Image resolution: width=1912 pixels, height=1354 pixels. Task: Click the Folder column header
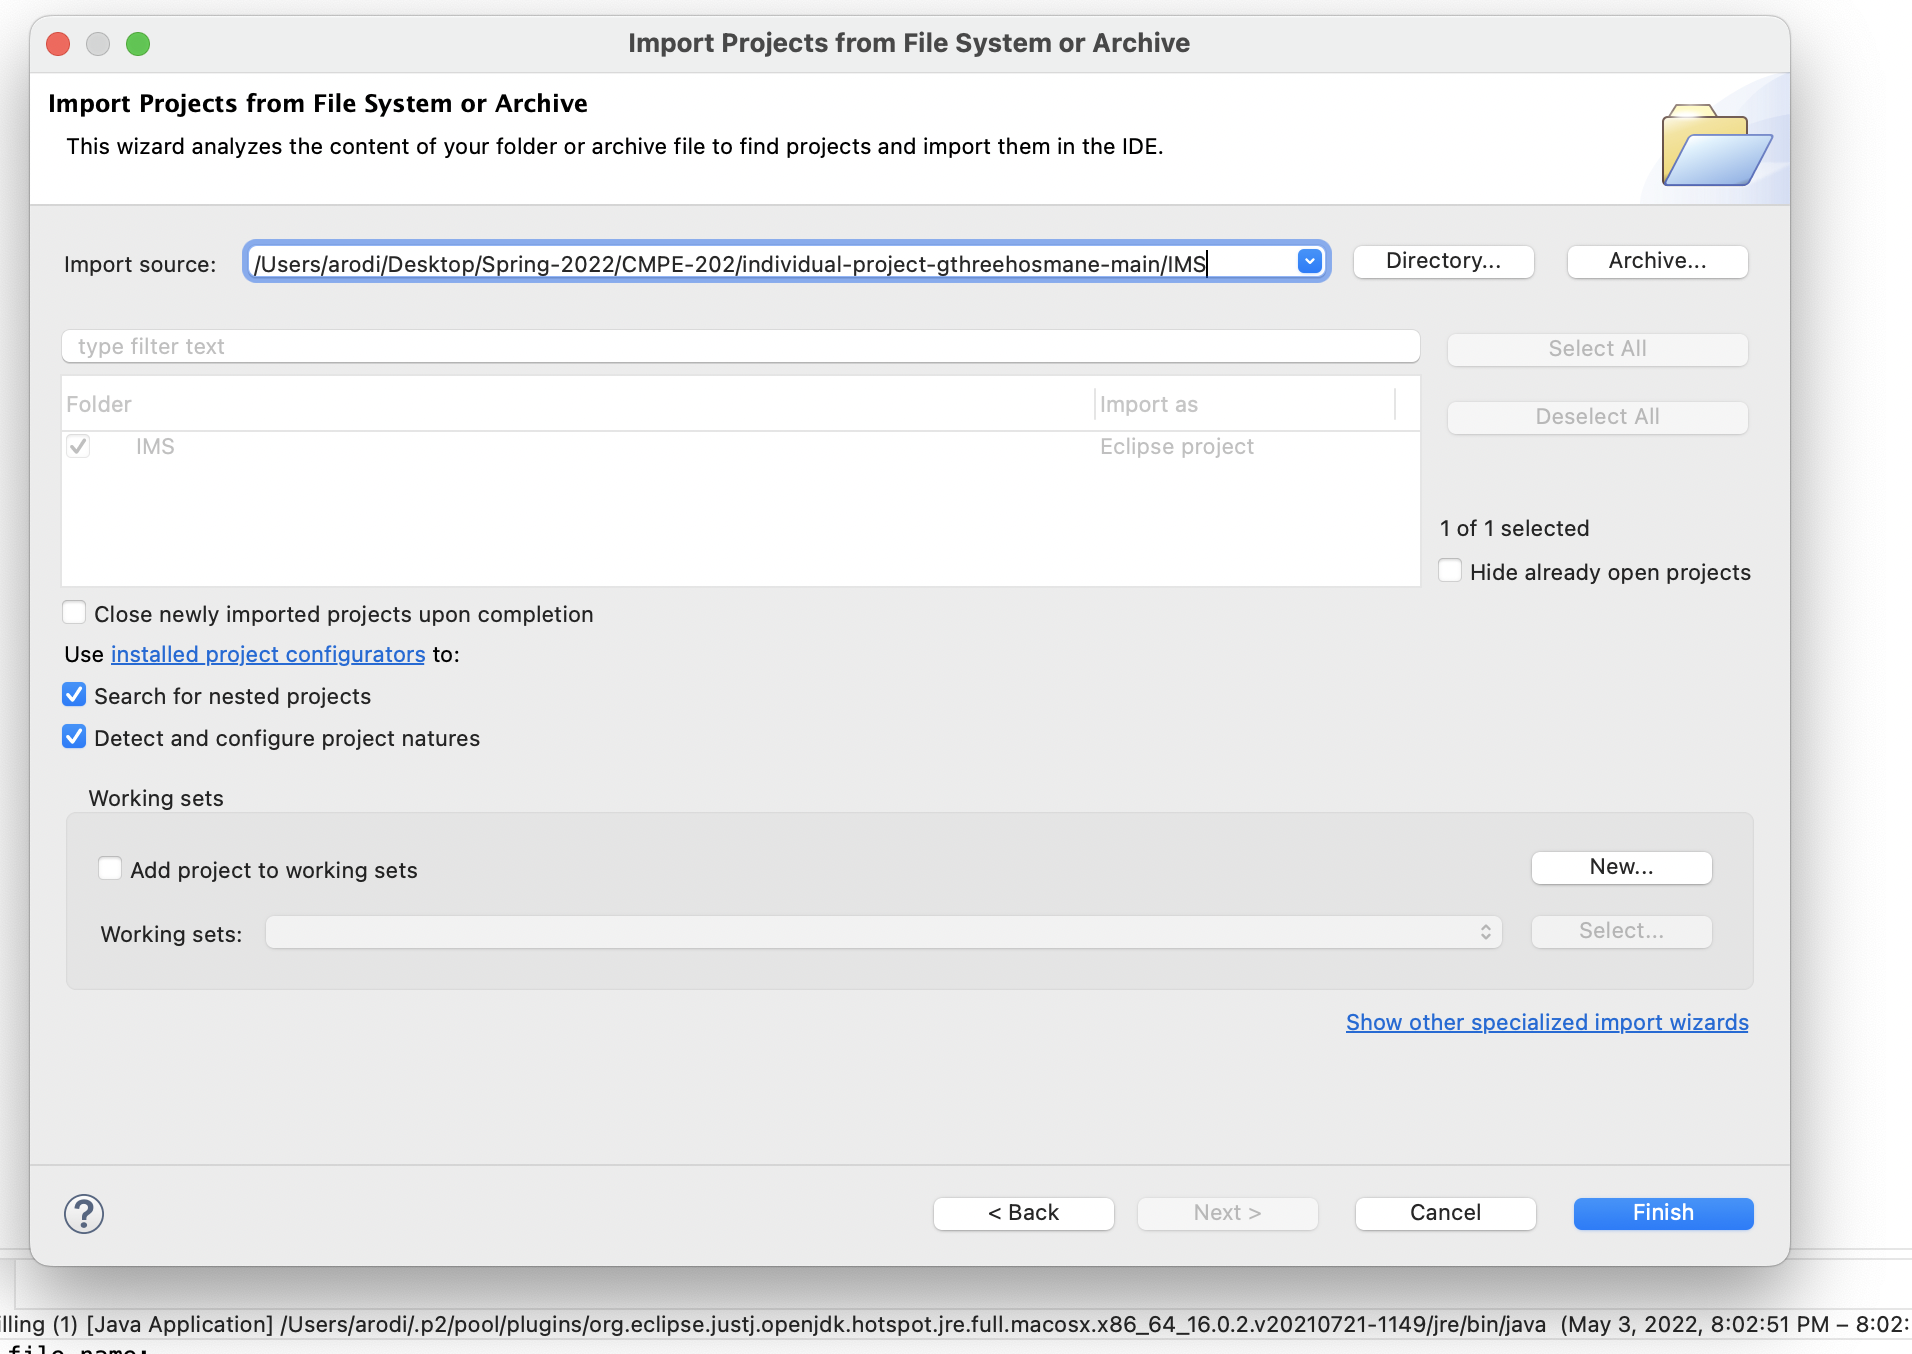pyautogui.click(x=578, y=404)
